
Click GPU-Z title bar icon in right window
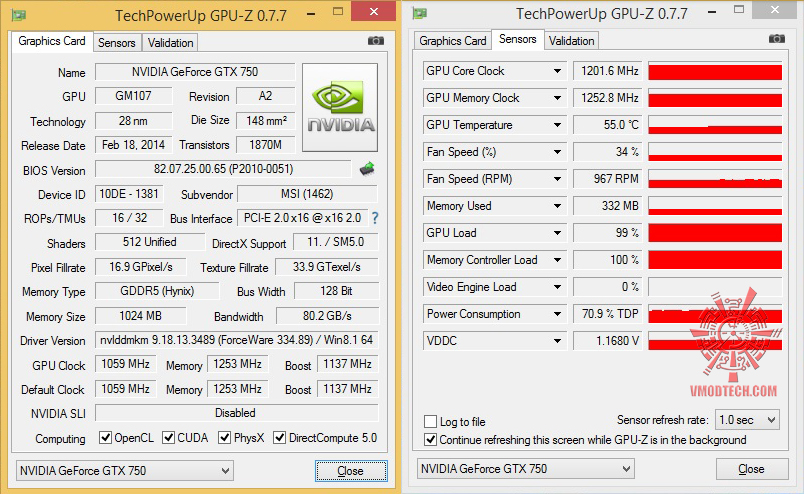click(x=420, y=13)
